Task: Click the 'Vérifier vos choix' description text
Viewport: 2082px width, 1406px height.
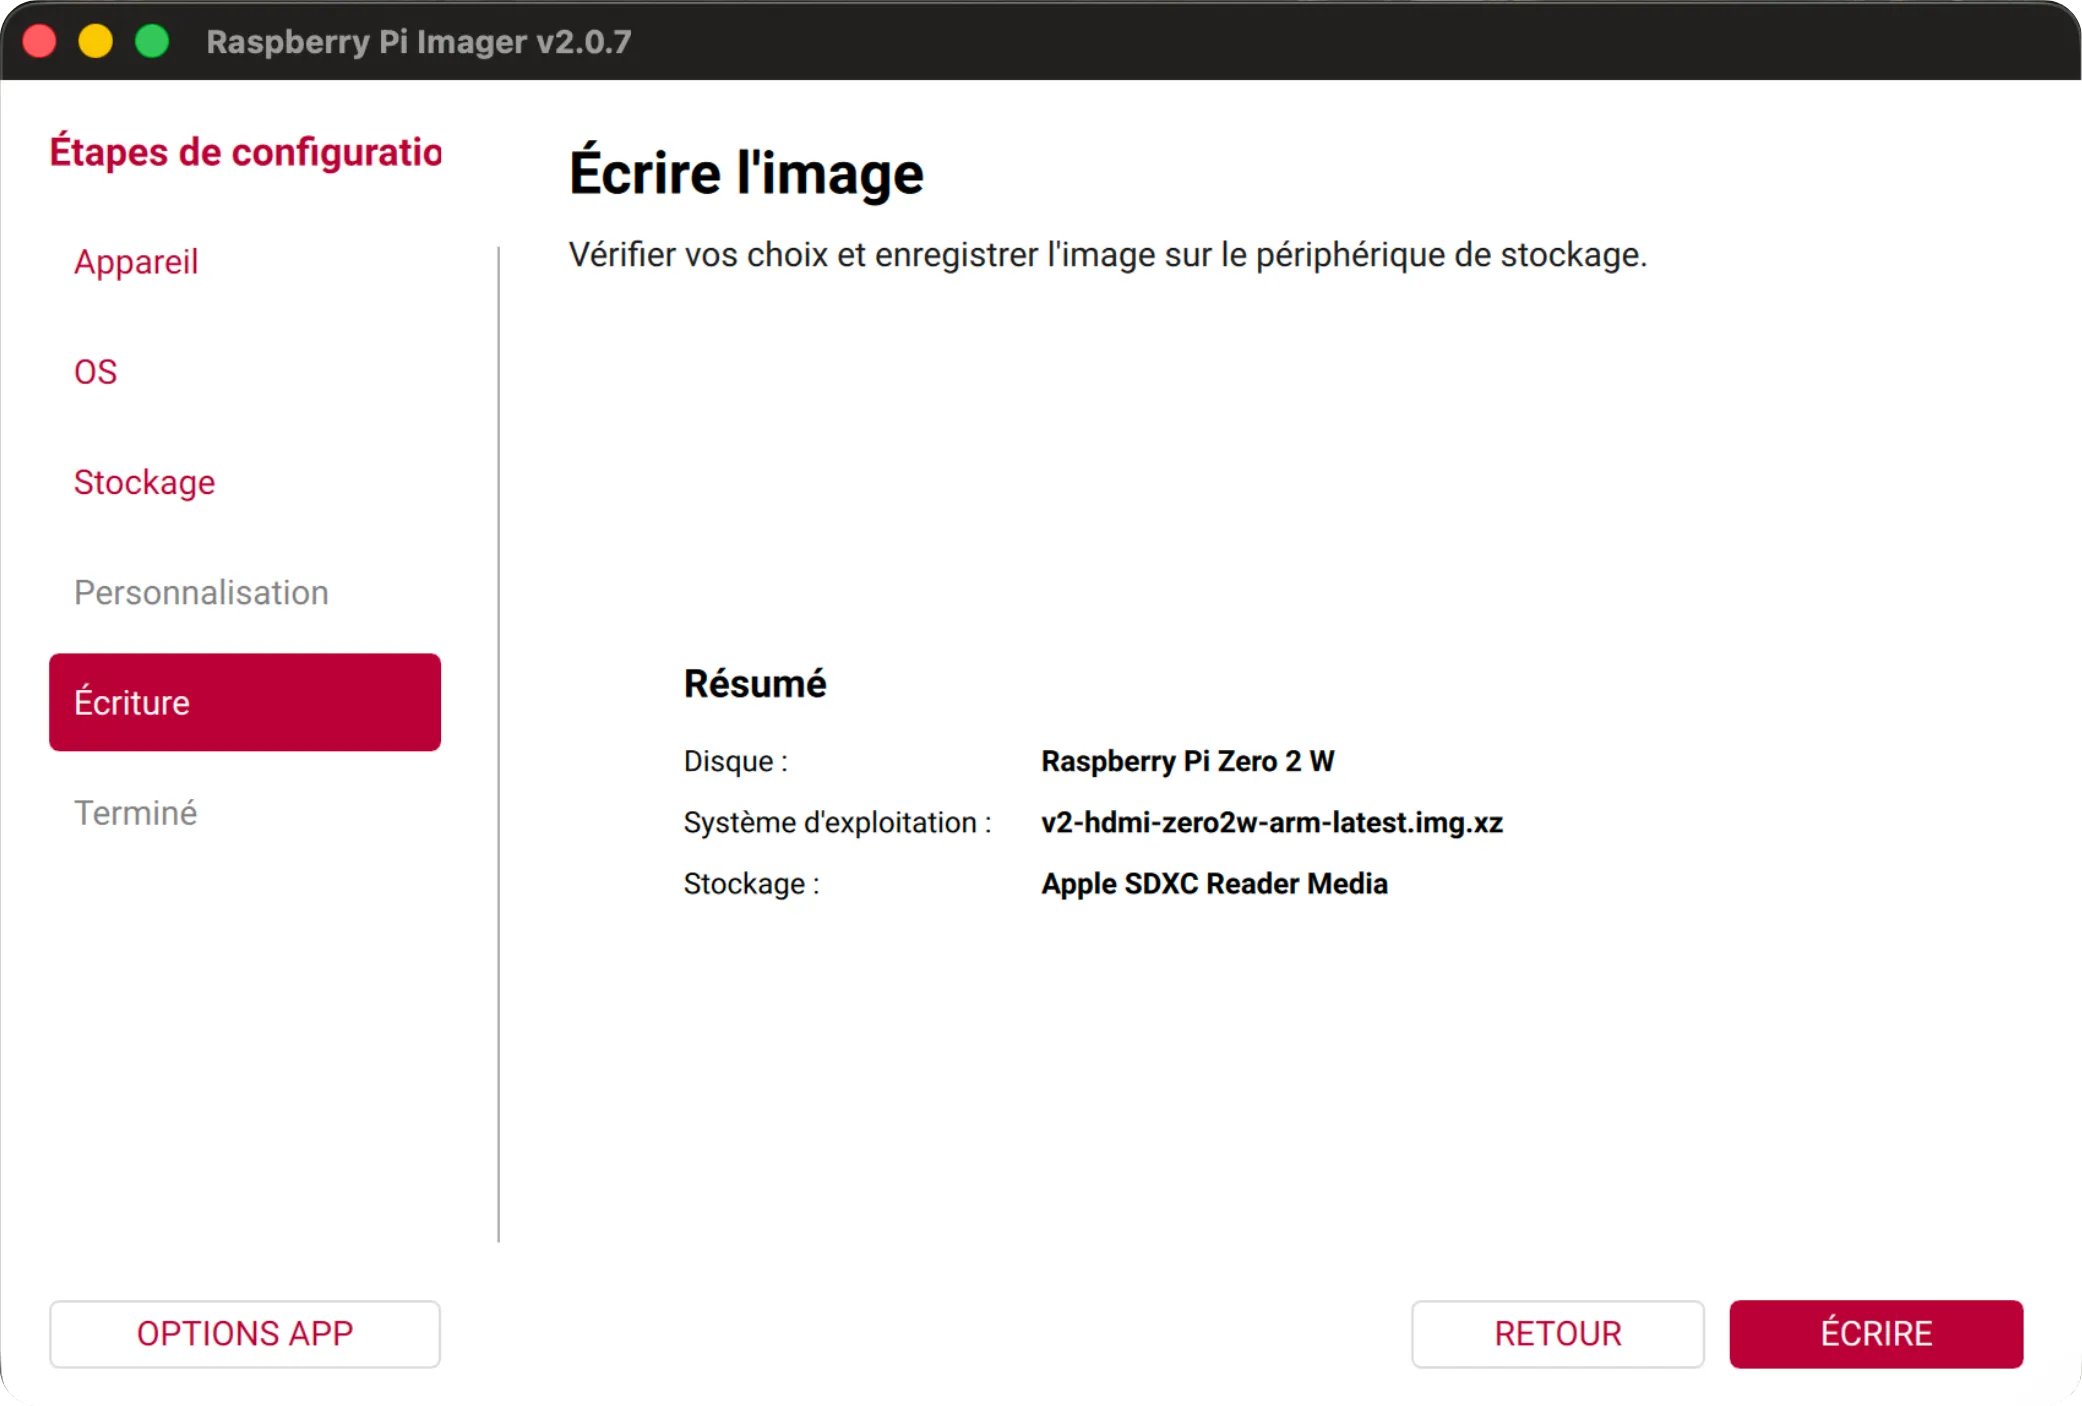Action: 1108,255
